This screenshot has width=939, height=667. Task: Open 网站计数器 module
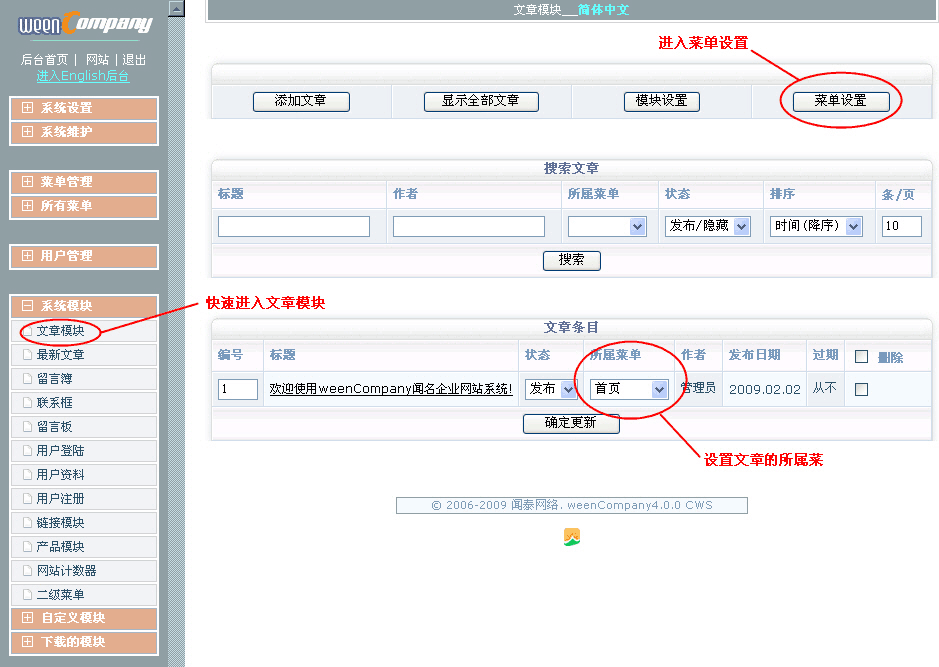[x=84, y=570]
